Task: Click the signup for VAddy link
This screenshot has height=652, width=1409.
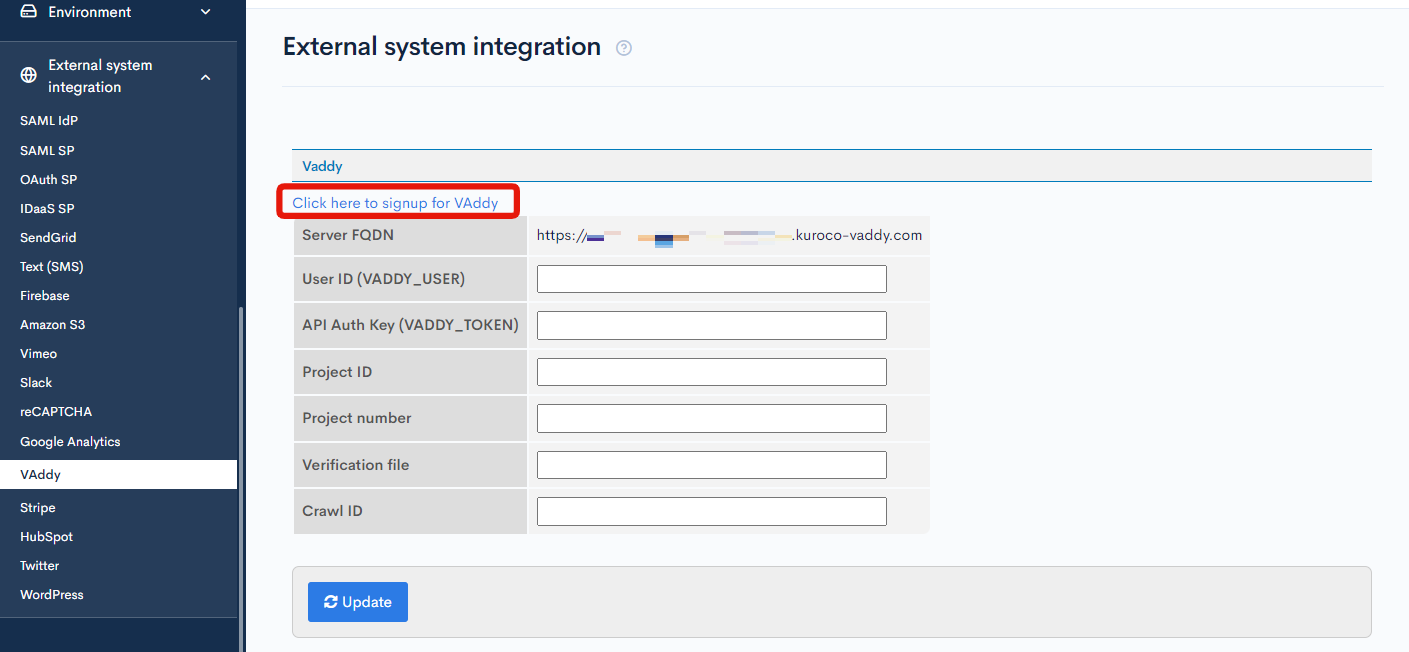Action: (x=395, y=203)
